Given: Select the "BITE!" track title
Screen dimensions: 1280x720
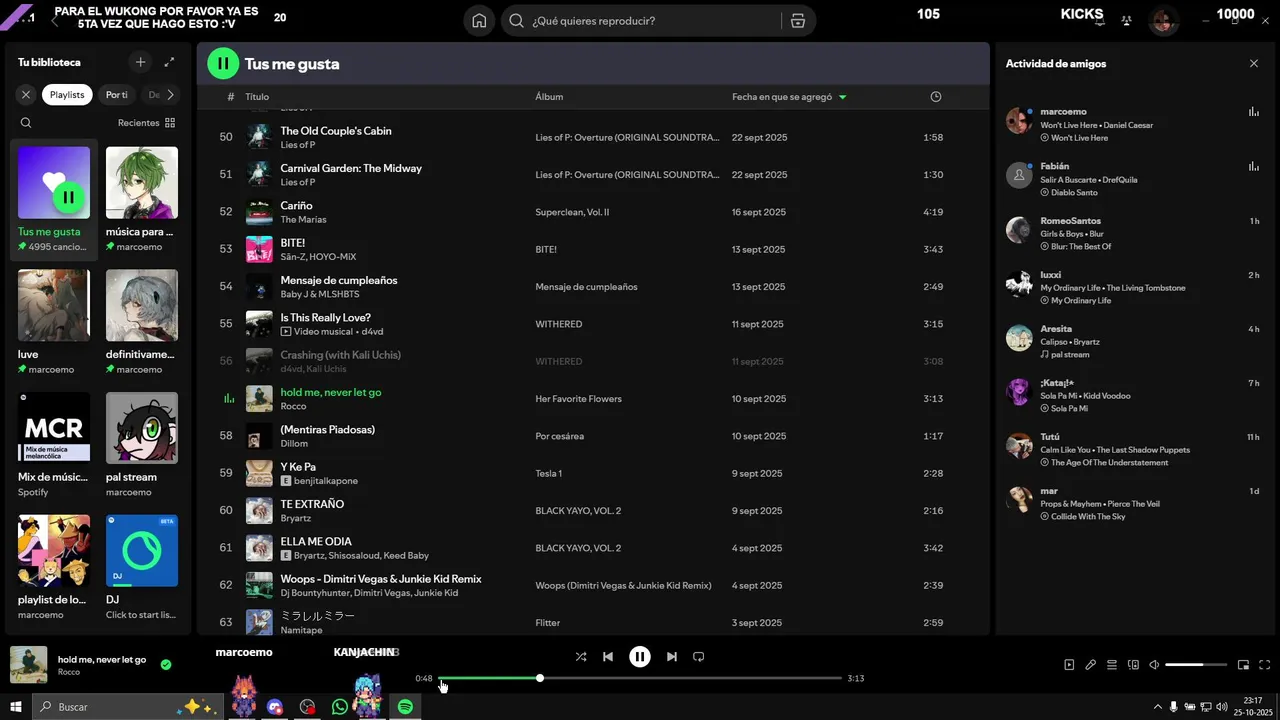Looking at the screenshot, I should click(x=293, y=243).
